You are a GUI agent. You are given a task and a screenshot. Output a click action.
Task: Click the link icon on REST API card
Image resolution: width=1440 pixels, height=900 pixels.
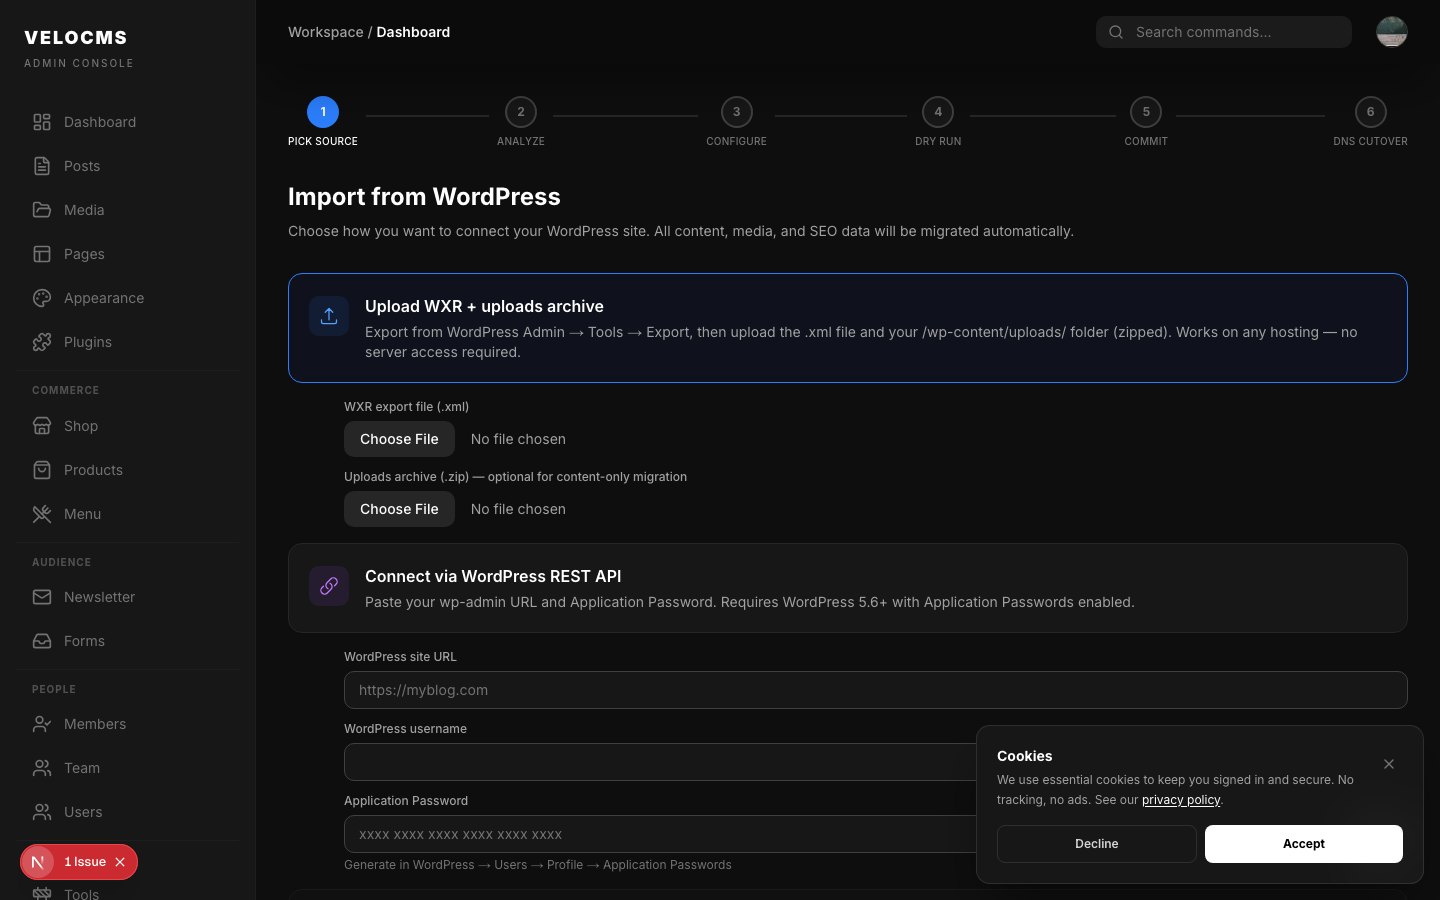pos(329,586)
